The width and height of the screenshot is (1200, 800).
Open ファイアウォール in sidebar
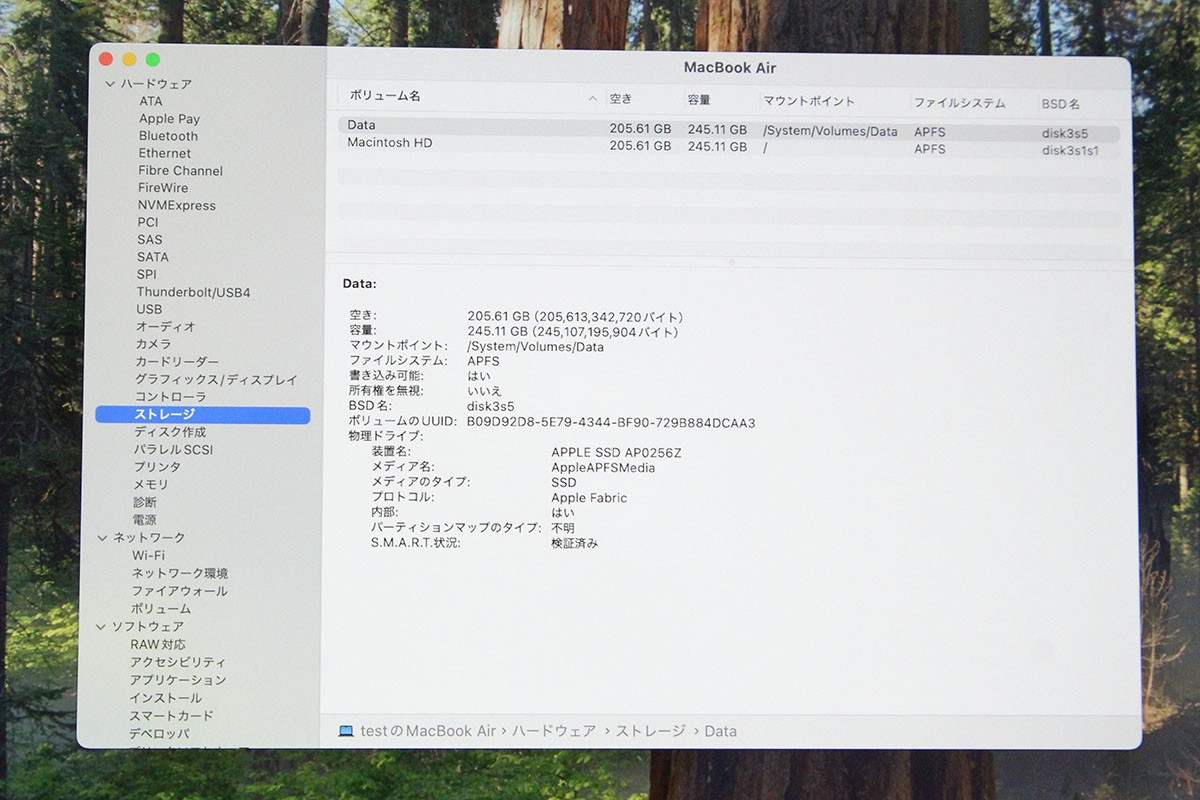tap(179, 591)
